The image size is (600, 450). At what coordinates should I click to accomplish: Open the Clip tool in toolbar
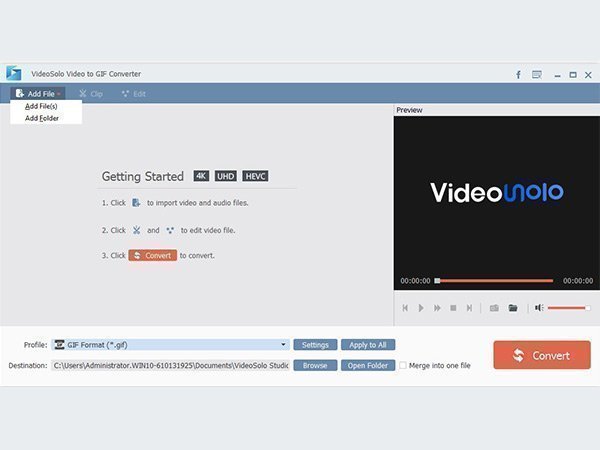91,94
